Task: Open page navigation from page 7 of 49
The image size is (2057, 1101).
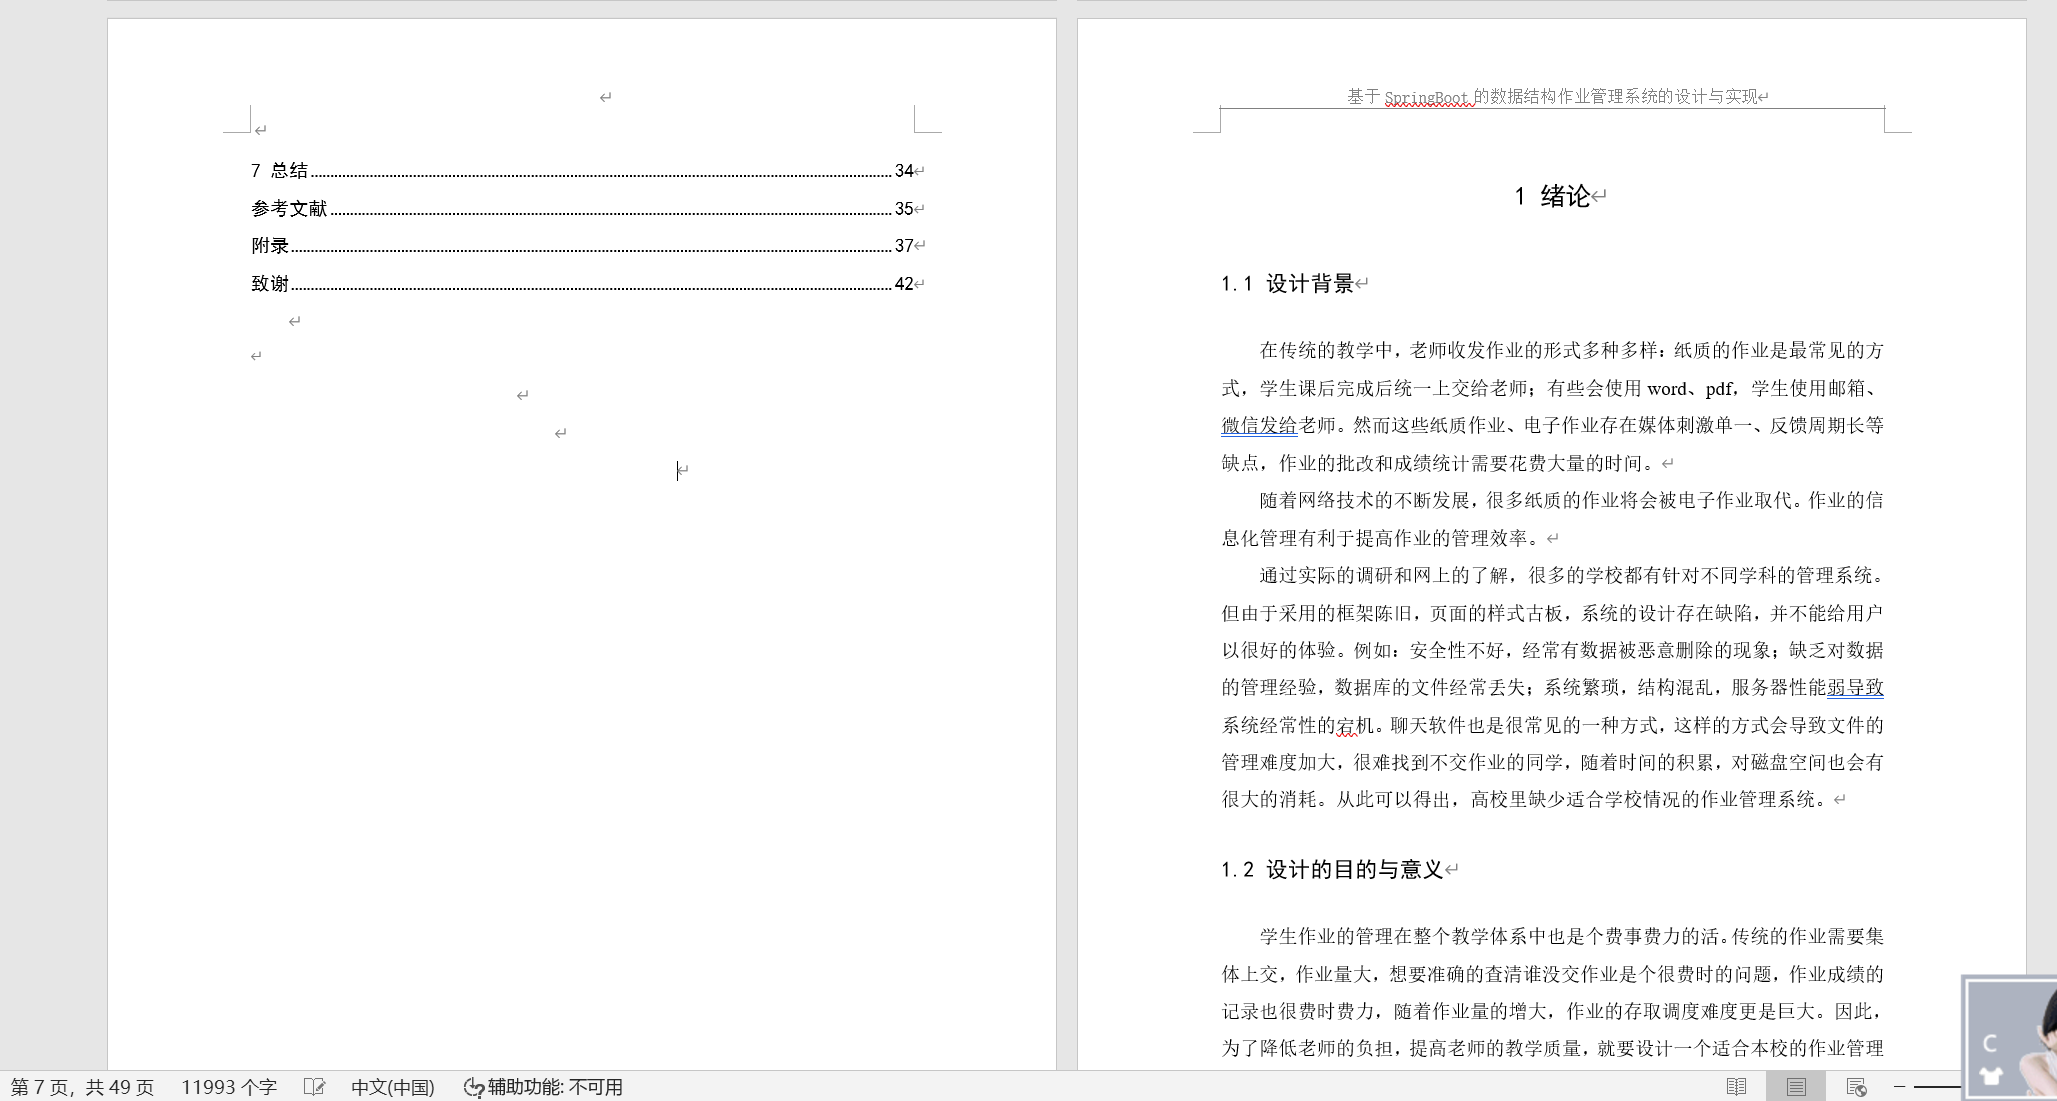Action: point(82,1087)
